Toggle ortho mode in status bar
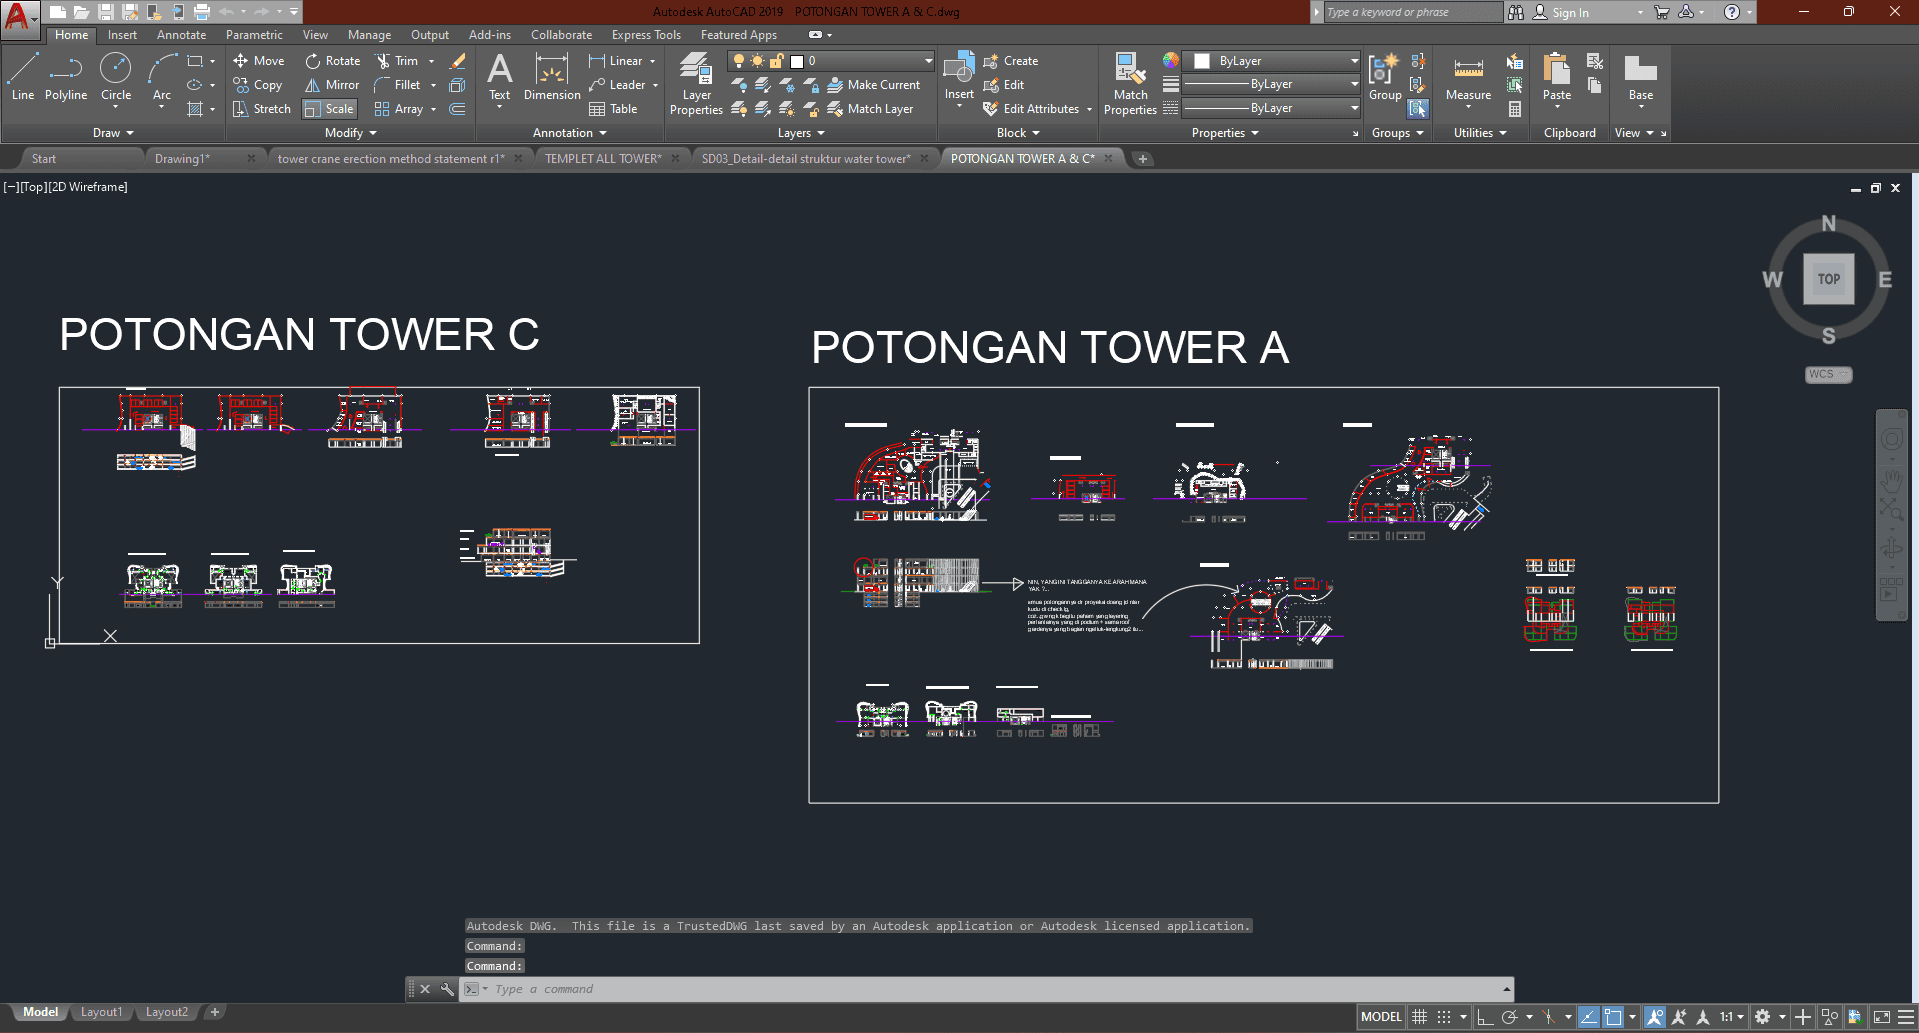The width and height of the screenshot is (1919, 1033). coord(1485,1017)
